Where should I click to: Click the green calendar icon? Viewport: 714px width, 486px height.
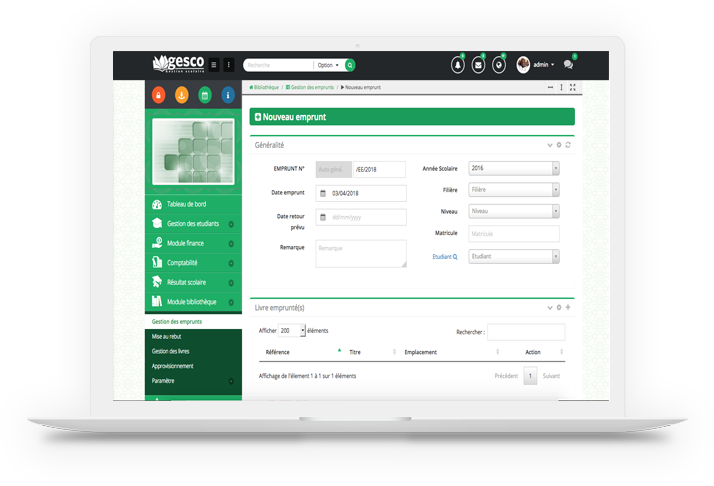(205, 95)
